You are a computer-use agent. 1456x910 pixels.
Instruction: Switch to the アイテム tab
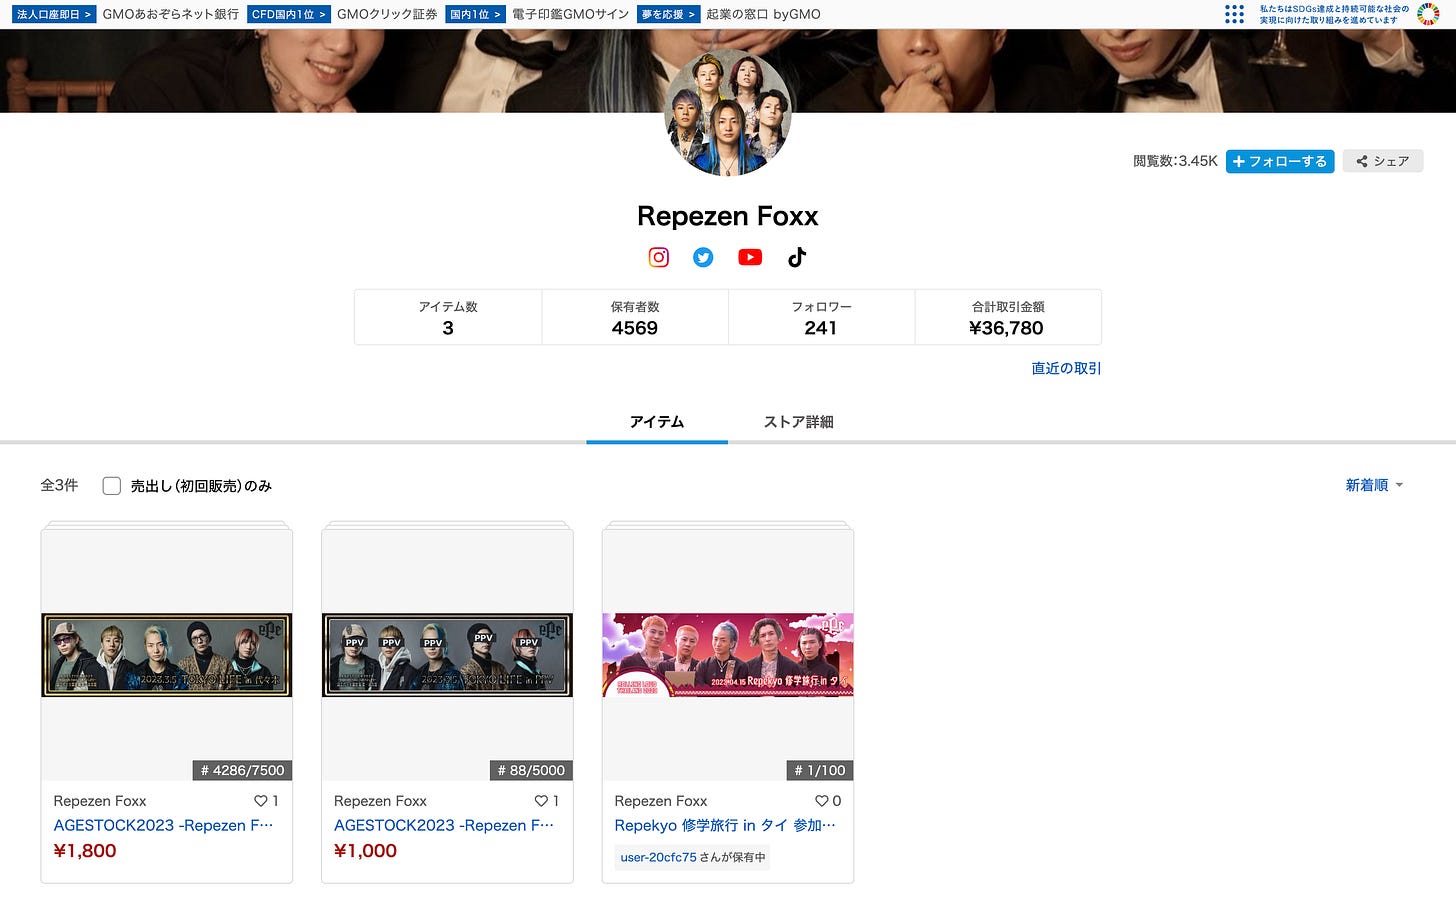(x=657, y=422)
